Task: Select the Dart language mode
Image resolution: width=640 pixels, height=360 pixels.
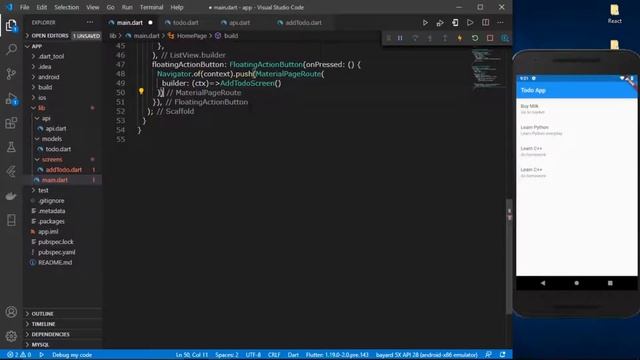Action: 293,355
